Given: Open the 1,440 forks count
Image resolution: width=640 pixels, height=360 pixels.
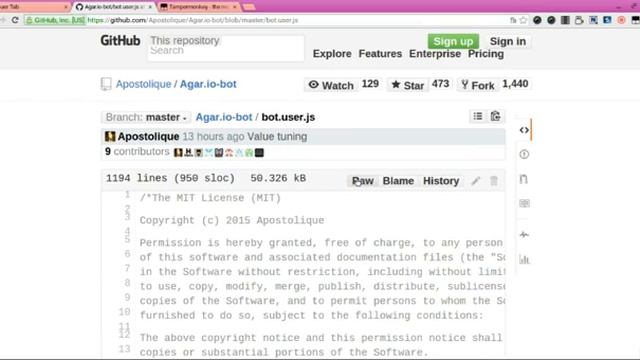Looking at the screenshot, I should coord(515,84).
